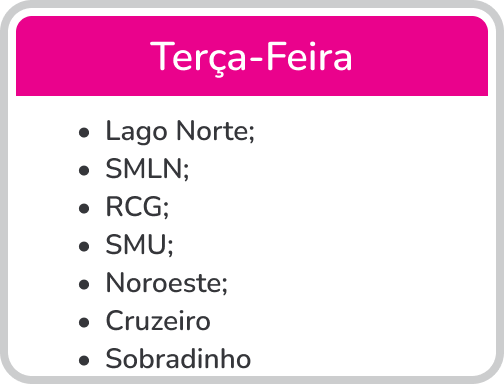Select the Sobradinho list entry
This screenshot has height=384, width=504.
click(178, 359)
